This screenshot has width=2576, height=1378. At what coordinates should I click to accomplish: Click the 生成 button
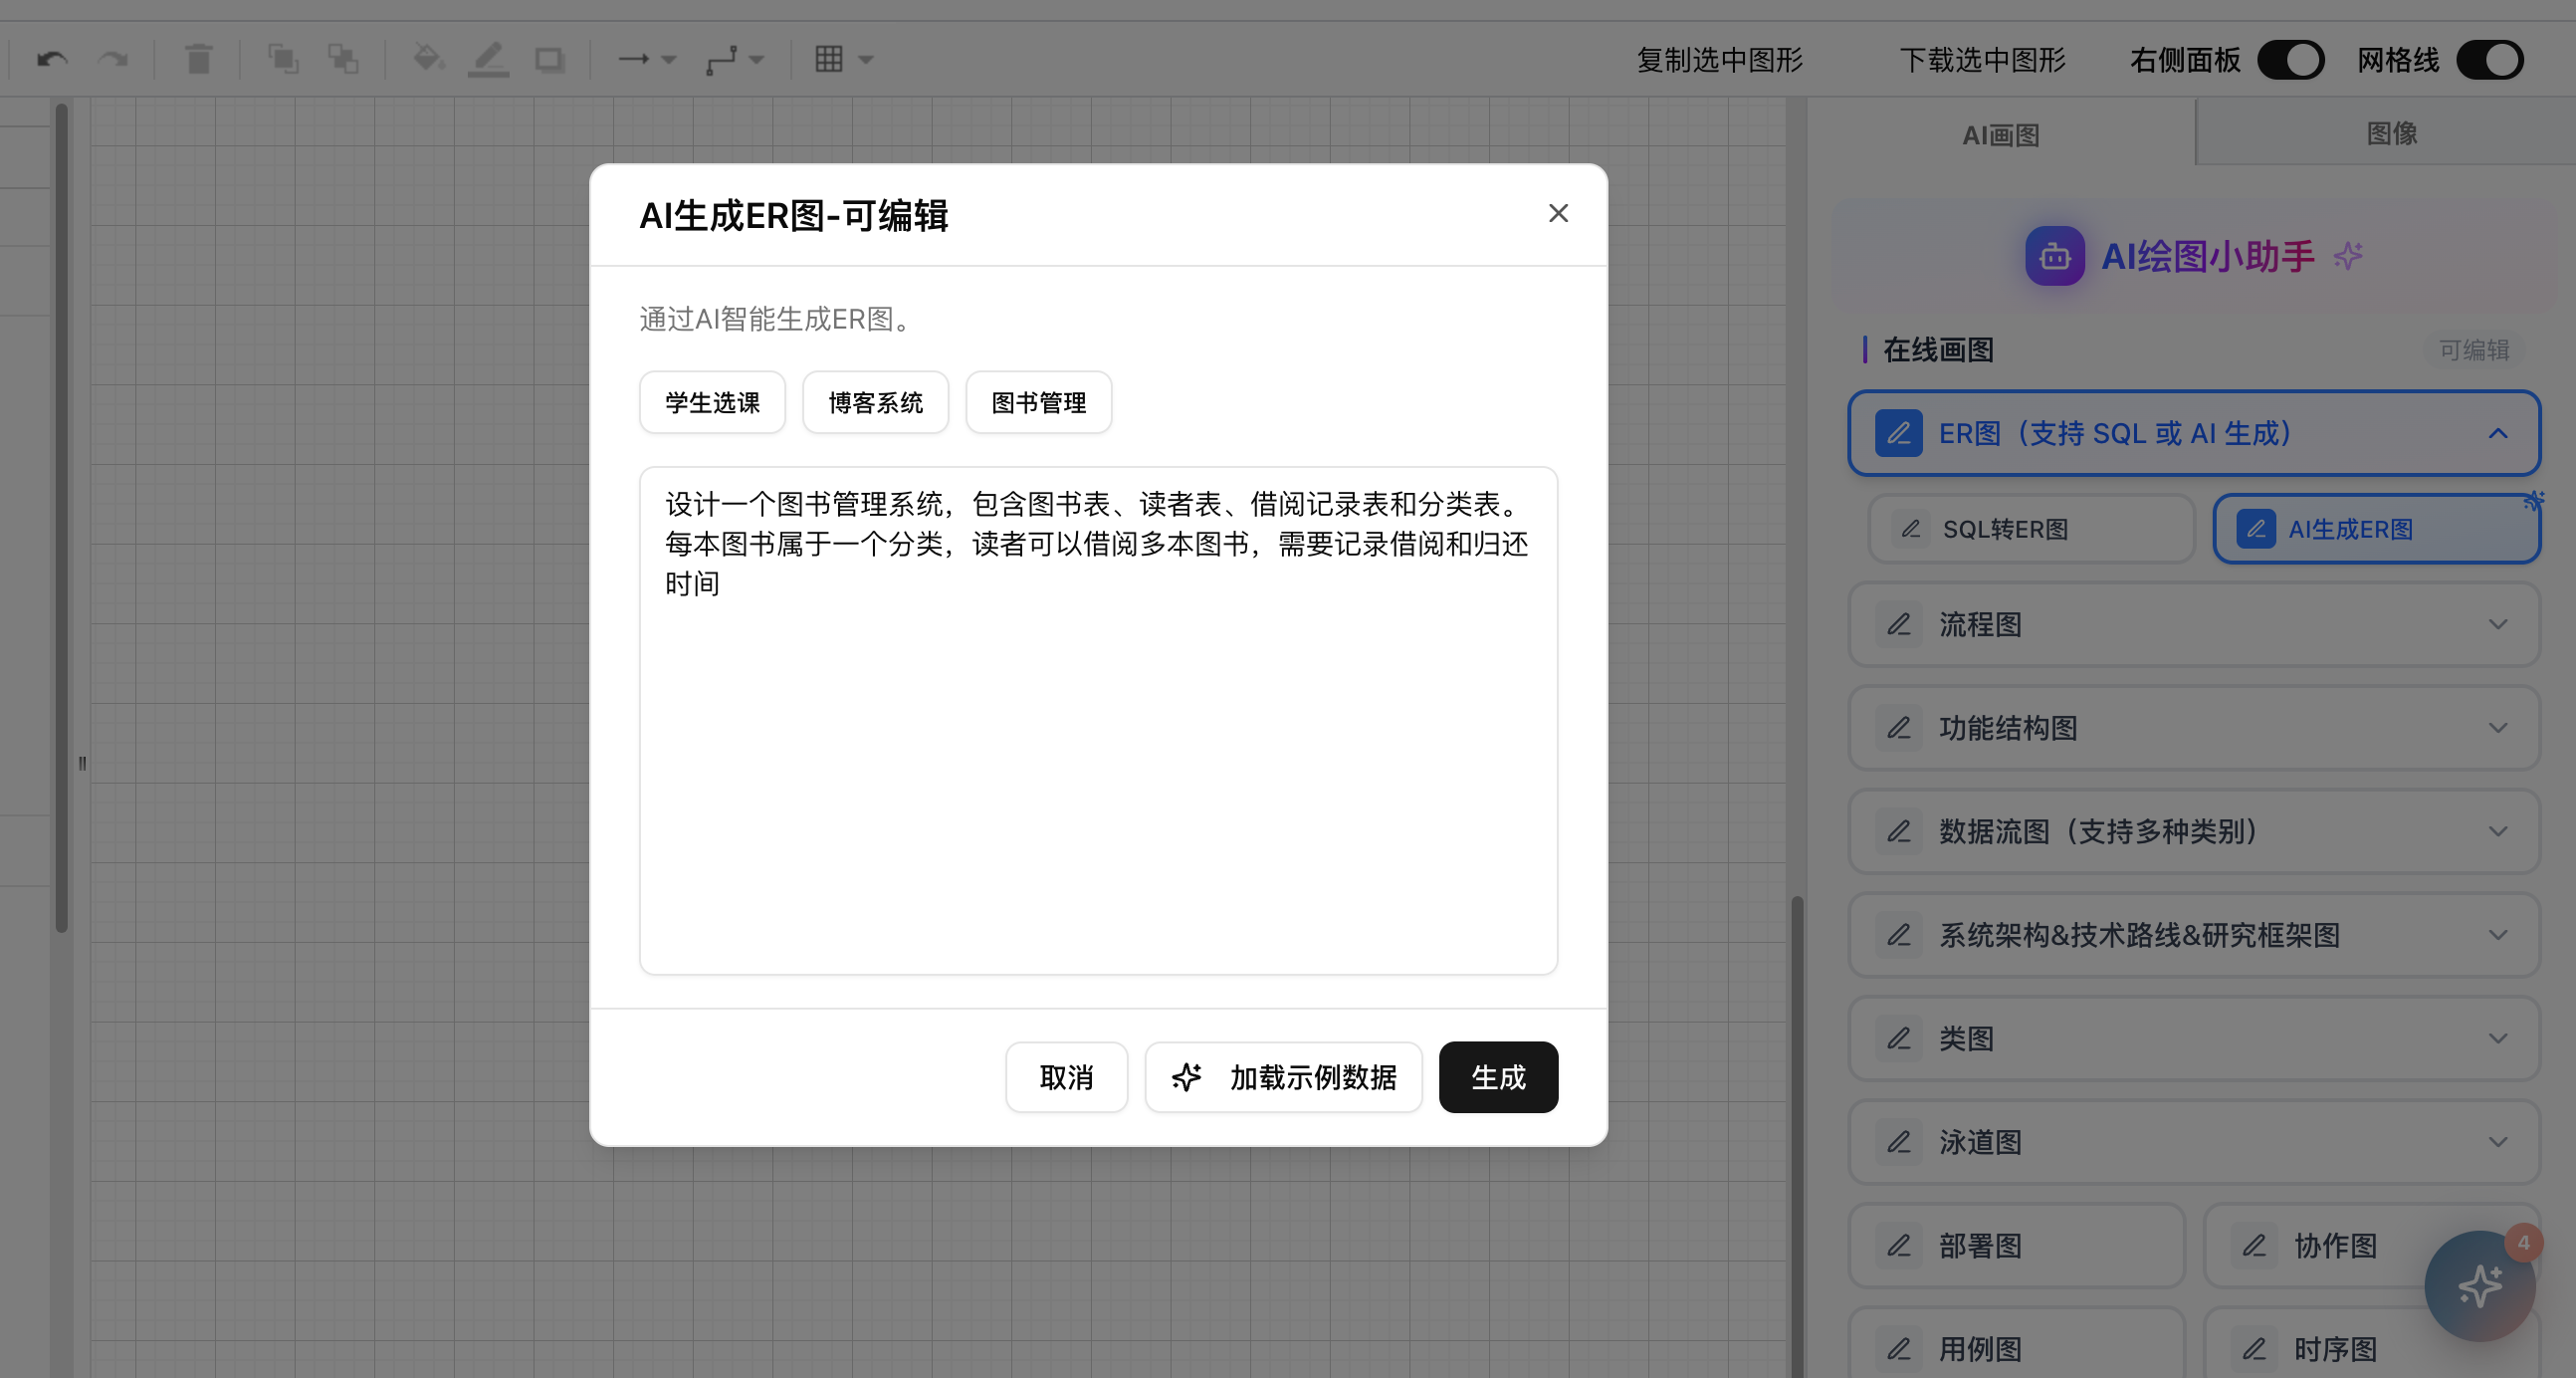1497,1077
